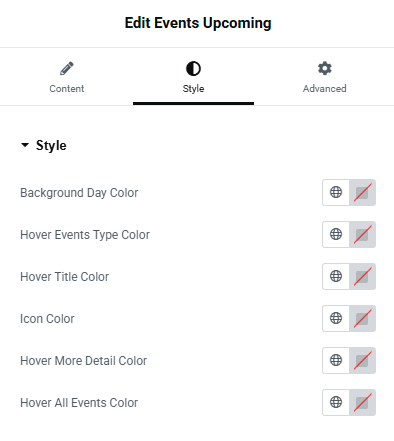The image size is (394, 441).
Task: Choose a Hover All Events Color swatch
Action: click(362, 402)
